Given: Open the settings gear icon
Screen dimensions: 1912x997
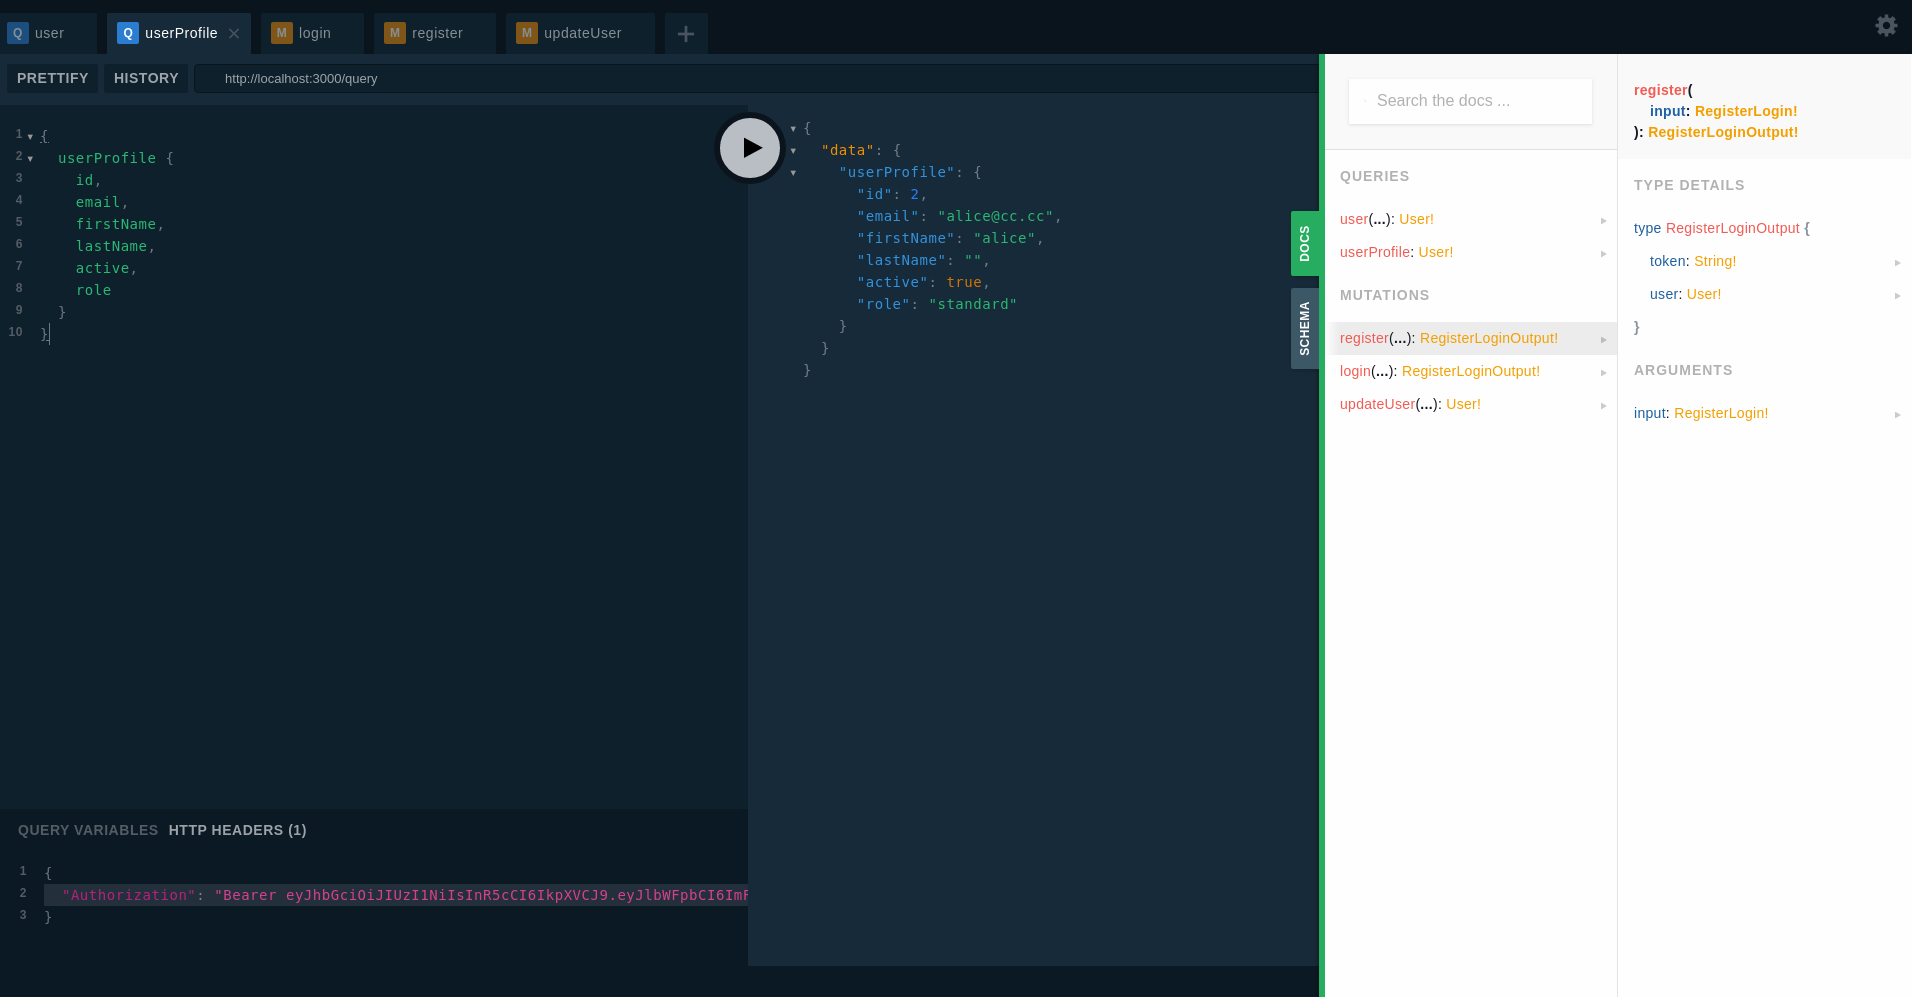Looking at the screenshot, I should click(1886, 26).
